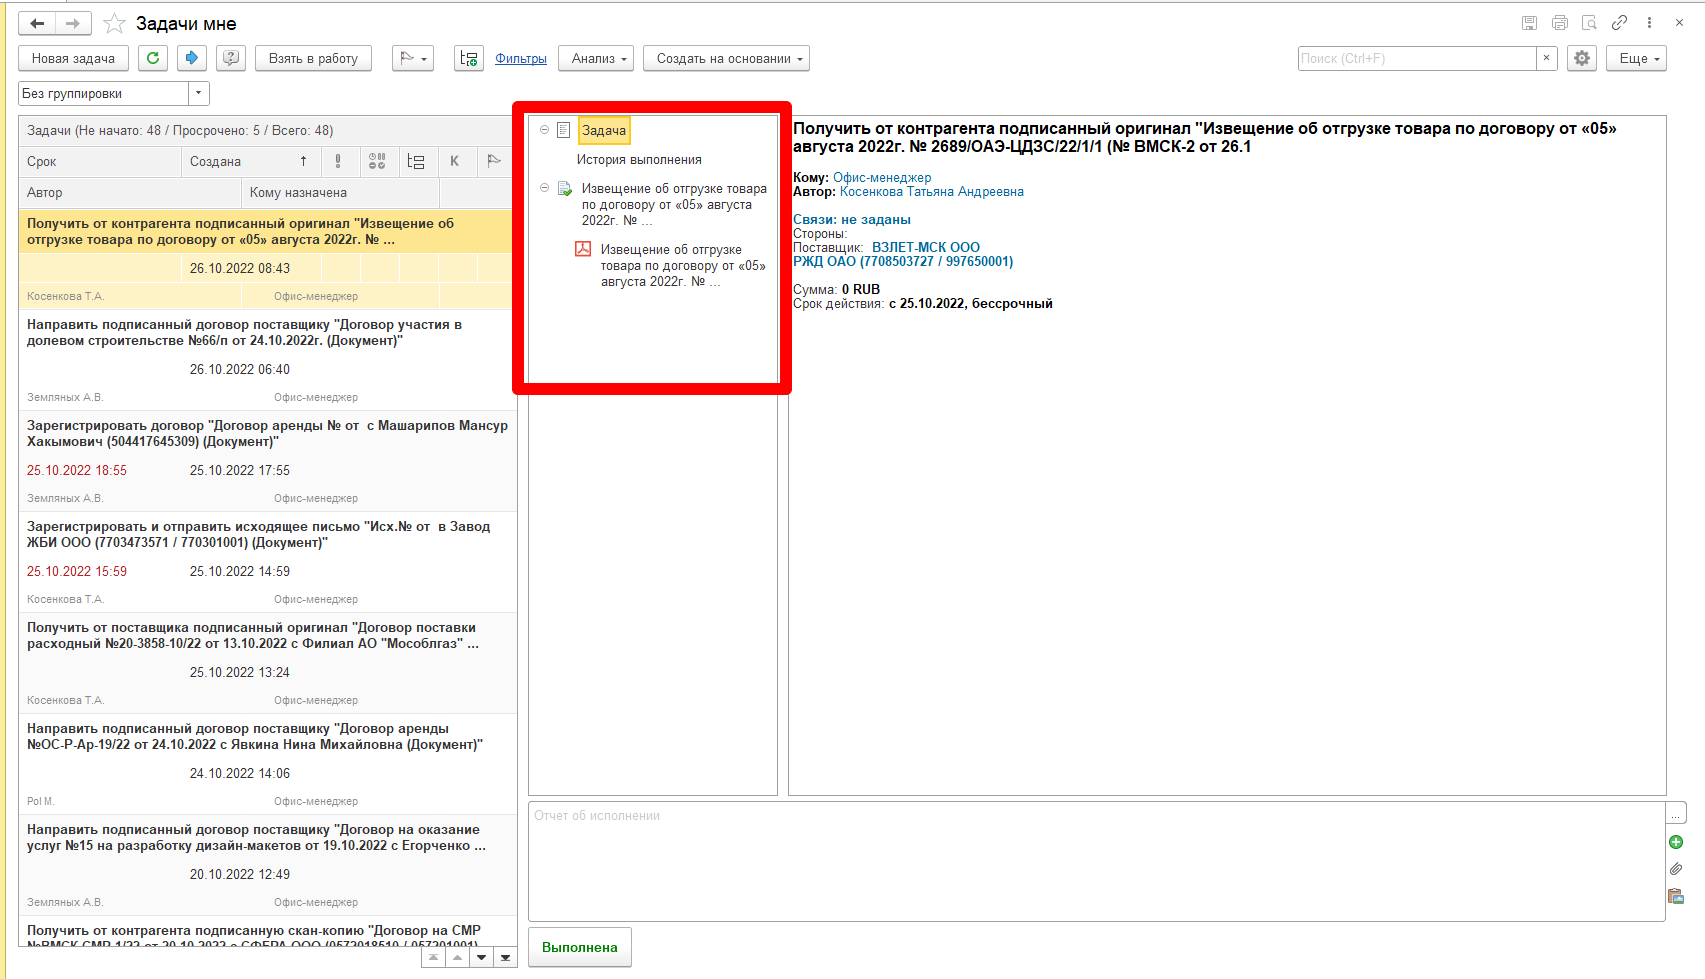
Task: Go forward with the right arrow button
Action: tap(73, 23)
